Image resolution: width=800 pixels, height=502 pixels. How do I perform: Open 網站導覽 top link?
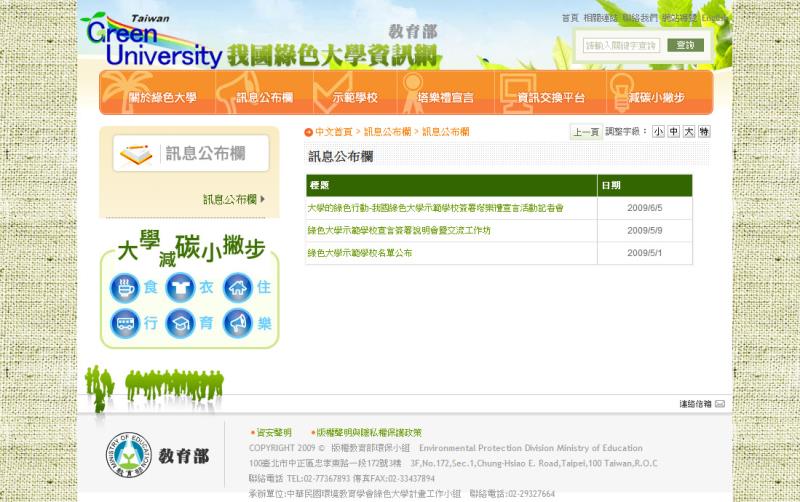pyautogui.click(x=679, y=18)
